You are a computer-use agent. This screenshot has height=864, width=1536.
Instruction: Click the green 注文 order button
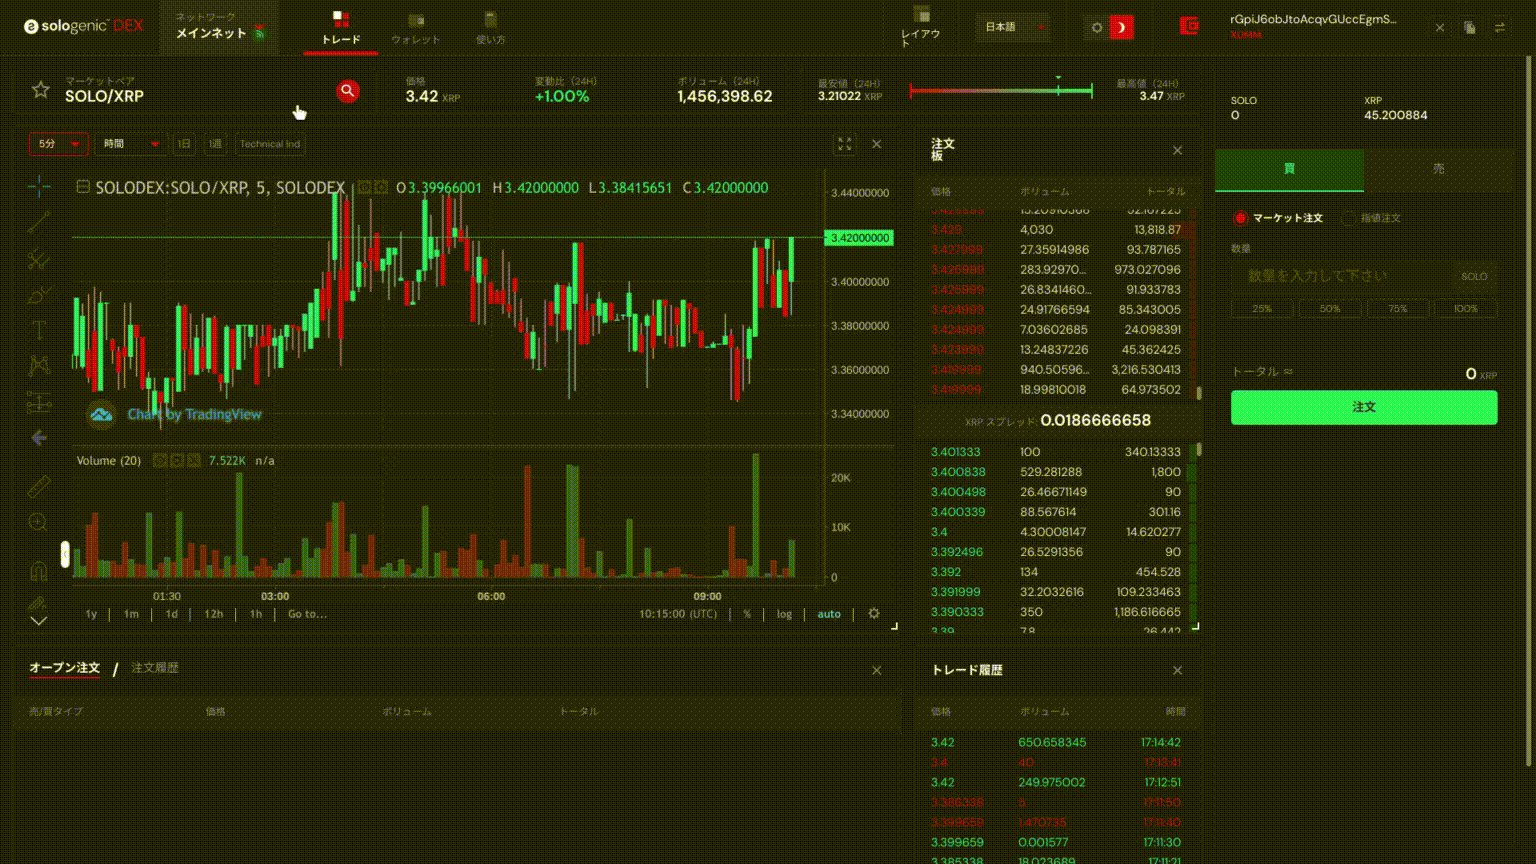pos(1363,407)
